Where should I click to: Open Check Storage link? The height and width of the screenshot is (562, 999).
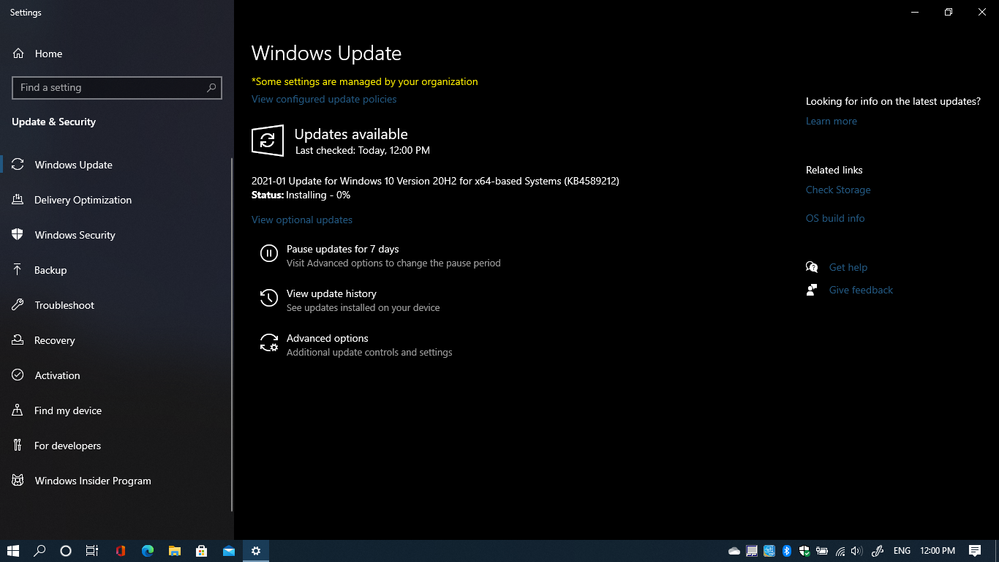tap(838, 190)
